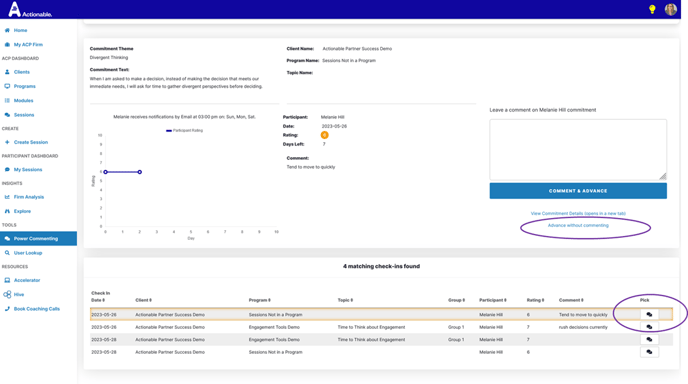The height and width of the screenshot is (384, 688).
Task: Click the Programs monitor icon
Action: click(x=7, y=86)
